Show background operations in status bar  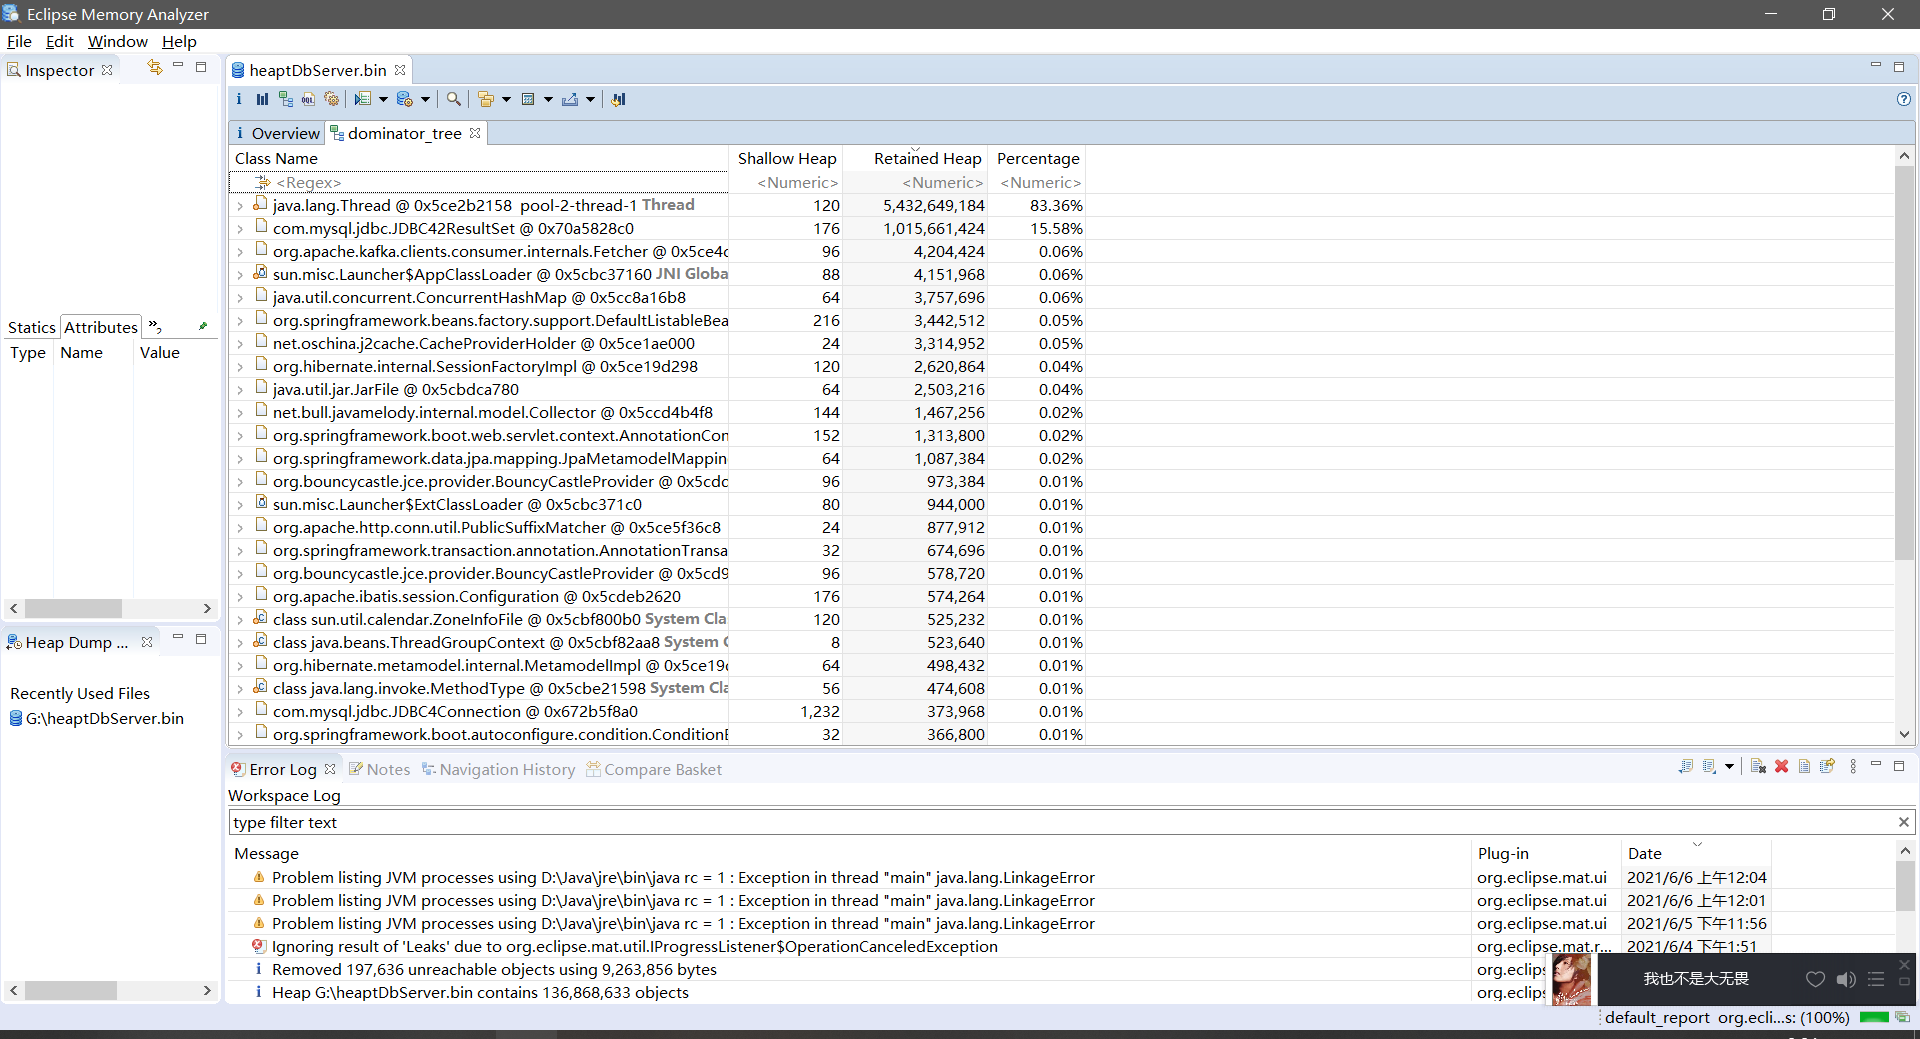(1902, 1017)
